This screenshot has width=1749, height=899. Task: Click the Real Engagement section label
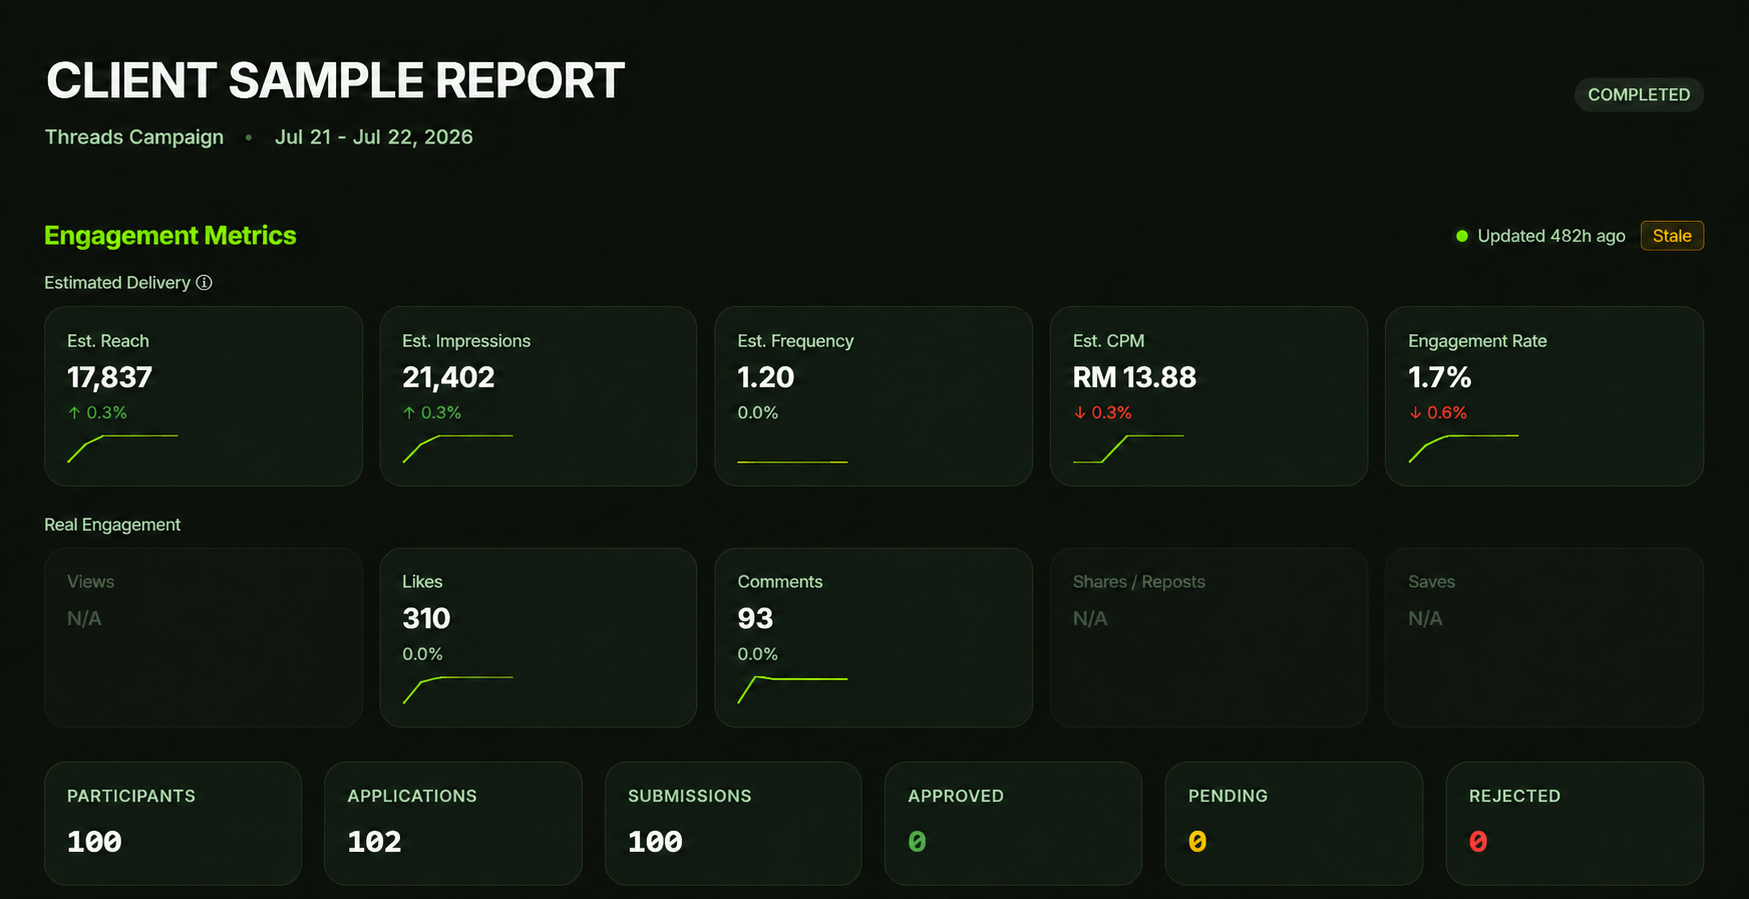[112, 525]
